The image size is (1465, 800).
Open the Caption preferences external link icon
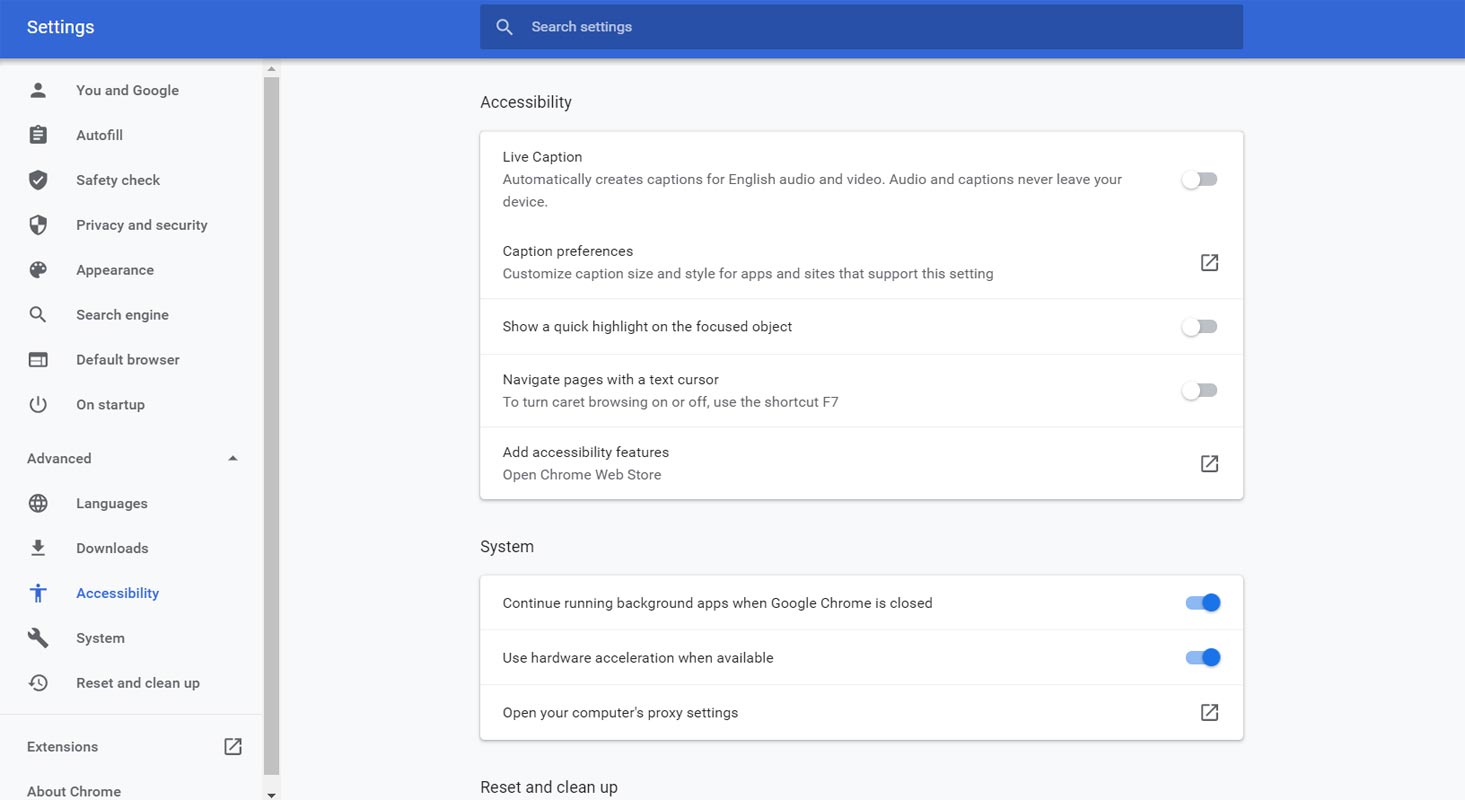click(x=1209, y=263)
